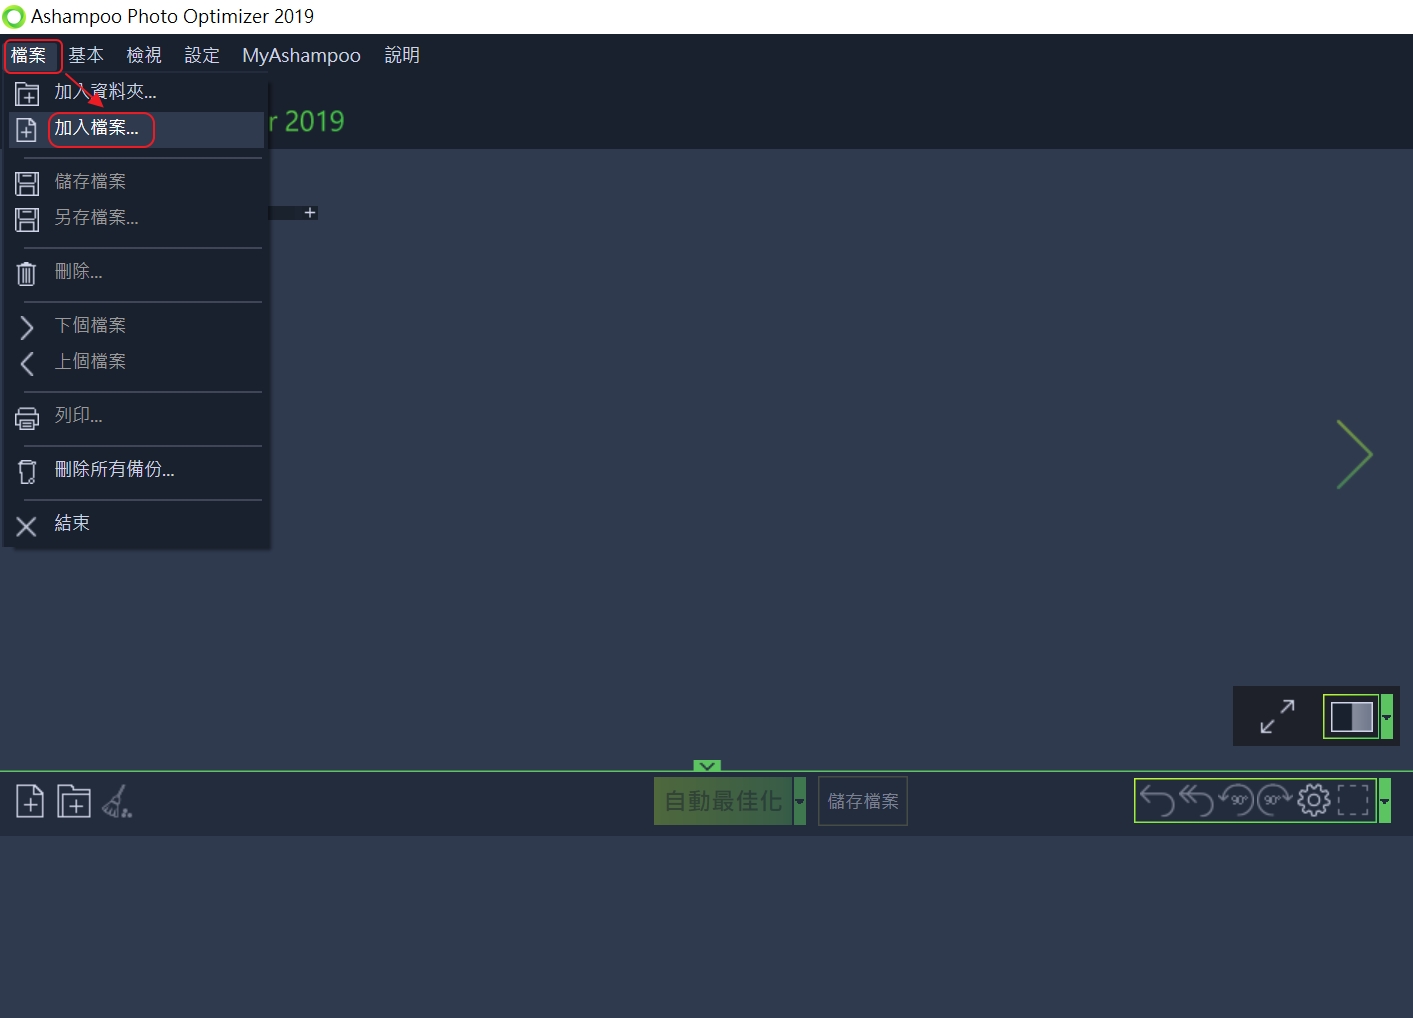
Task: Click the small plus tab button
Action: click(x=310, y=213)
